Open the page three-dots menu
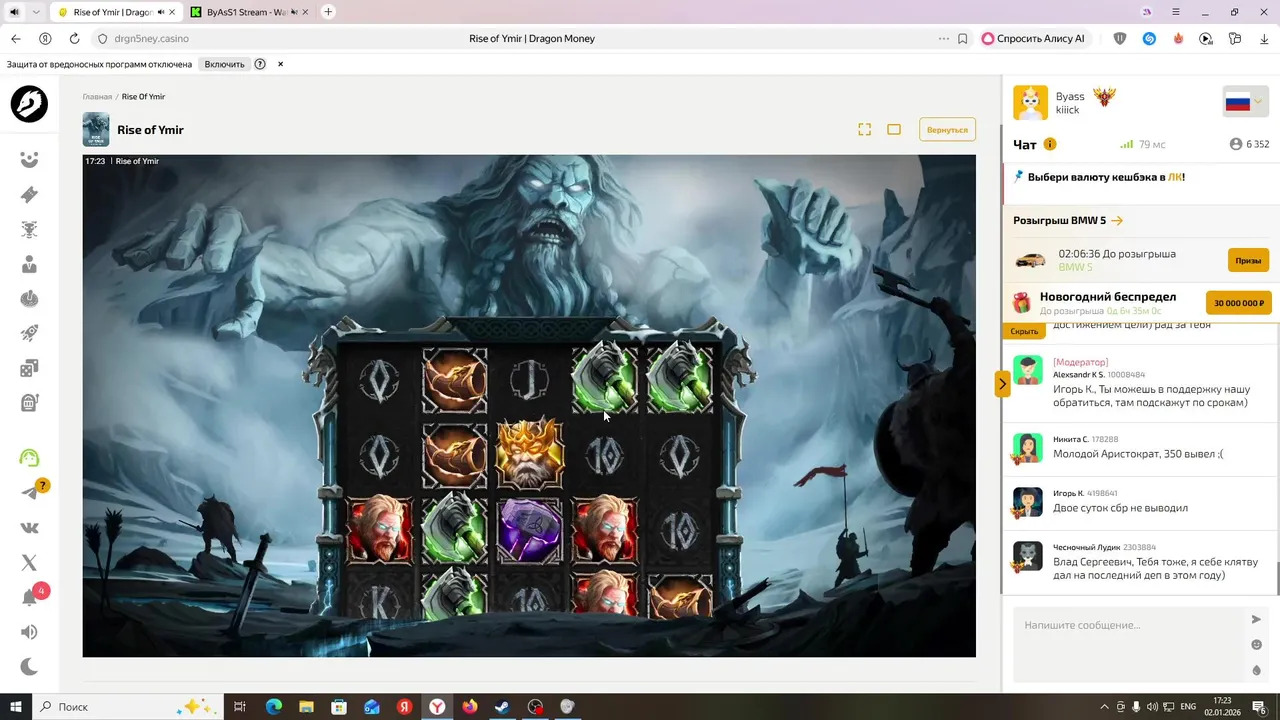 coord(943,39)
